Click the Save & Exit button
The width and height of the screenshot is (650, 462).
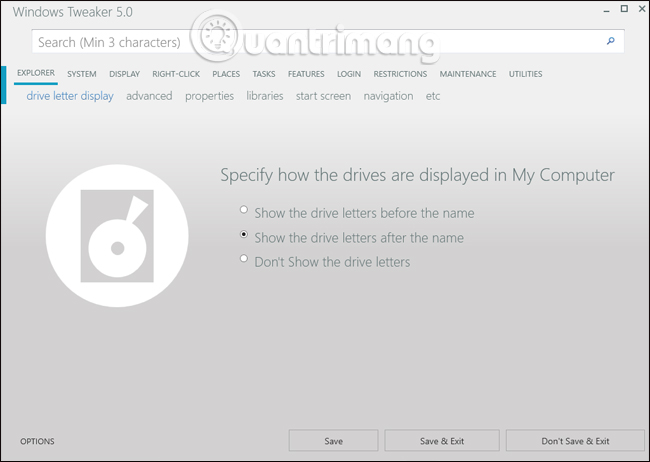click(x=442, y=440)
